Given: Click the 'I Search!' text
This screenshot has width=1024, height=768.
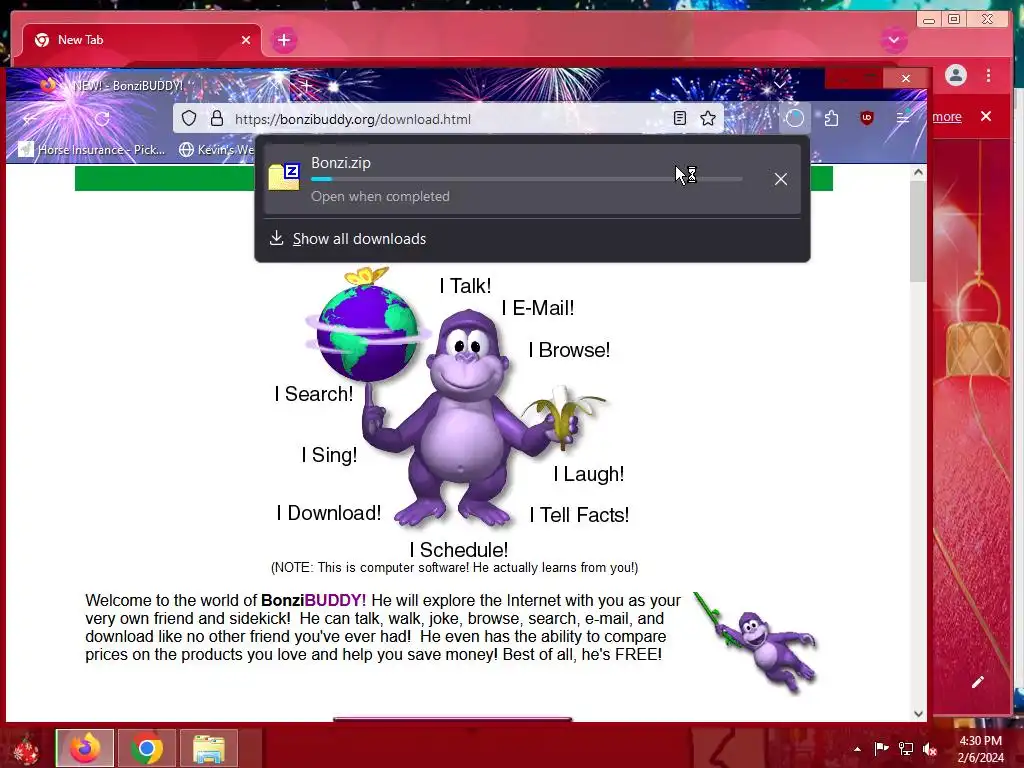Looking at the screenshot, I should coord(313,394).
